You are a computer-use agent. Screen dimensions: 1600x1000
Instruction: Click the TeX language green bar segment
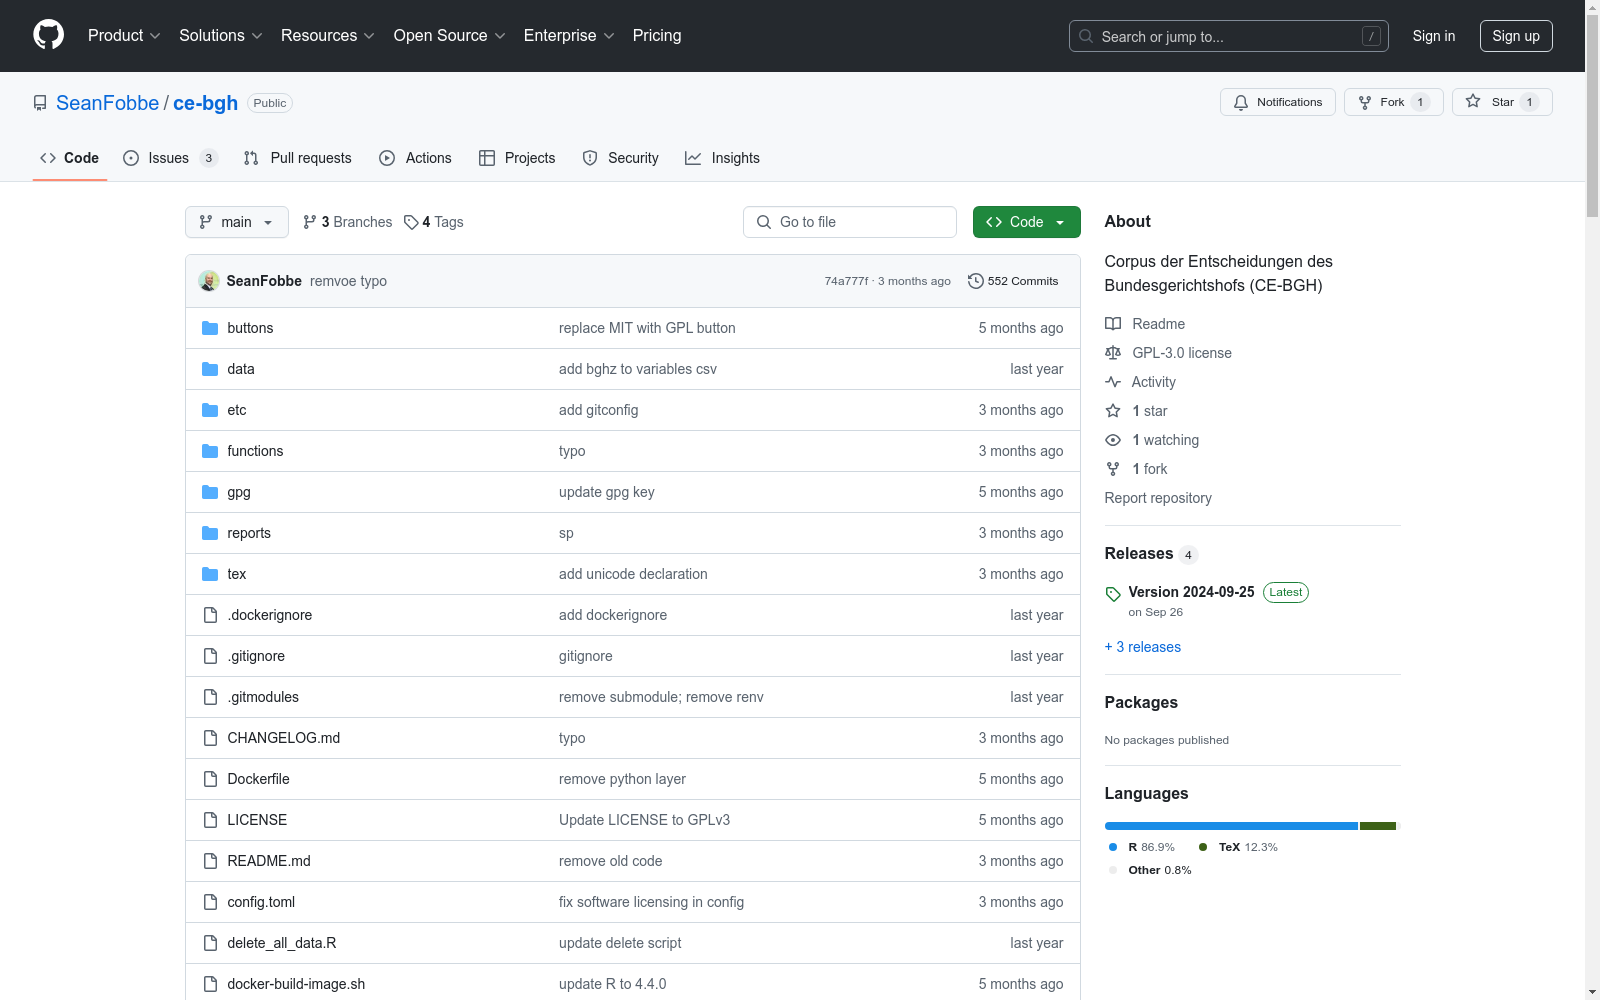click(1378, 826)
